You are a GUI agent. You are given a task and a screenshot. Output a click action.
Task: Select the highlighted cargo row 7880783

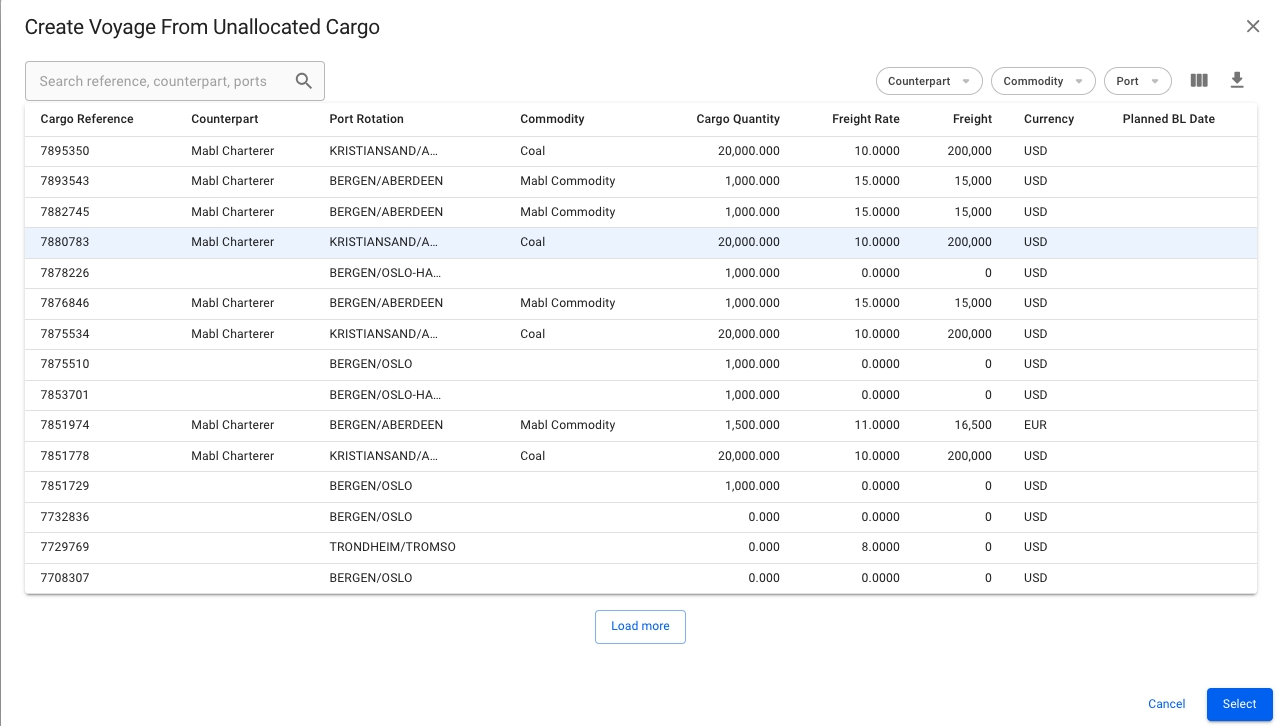tap(65, 242)
